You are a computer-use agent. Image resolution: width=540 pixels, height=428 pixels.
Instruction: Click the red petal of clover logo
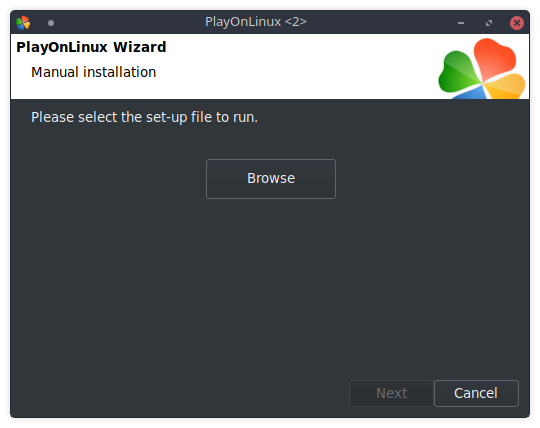pyautogui.click(x=495, y=57)
